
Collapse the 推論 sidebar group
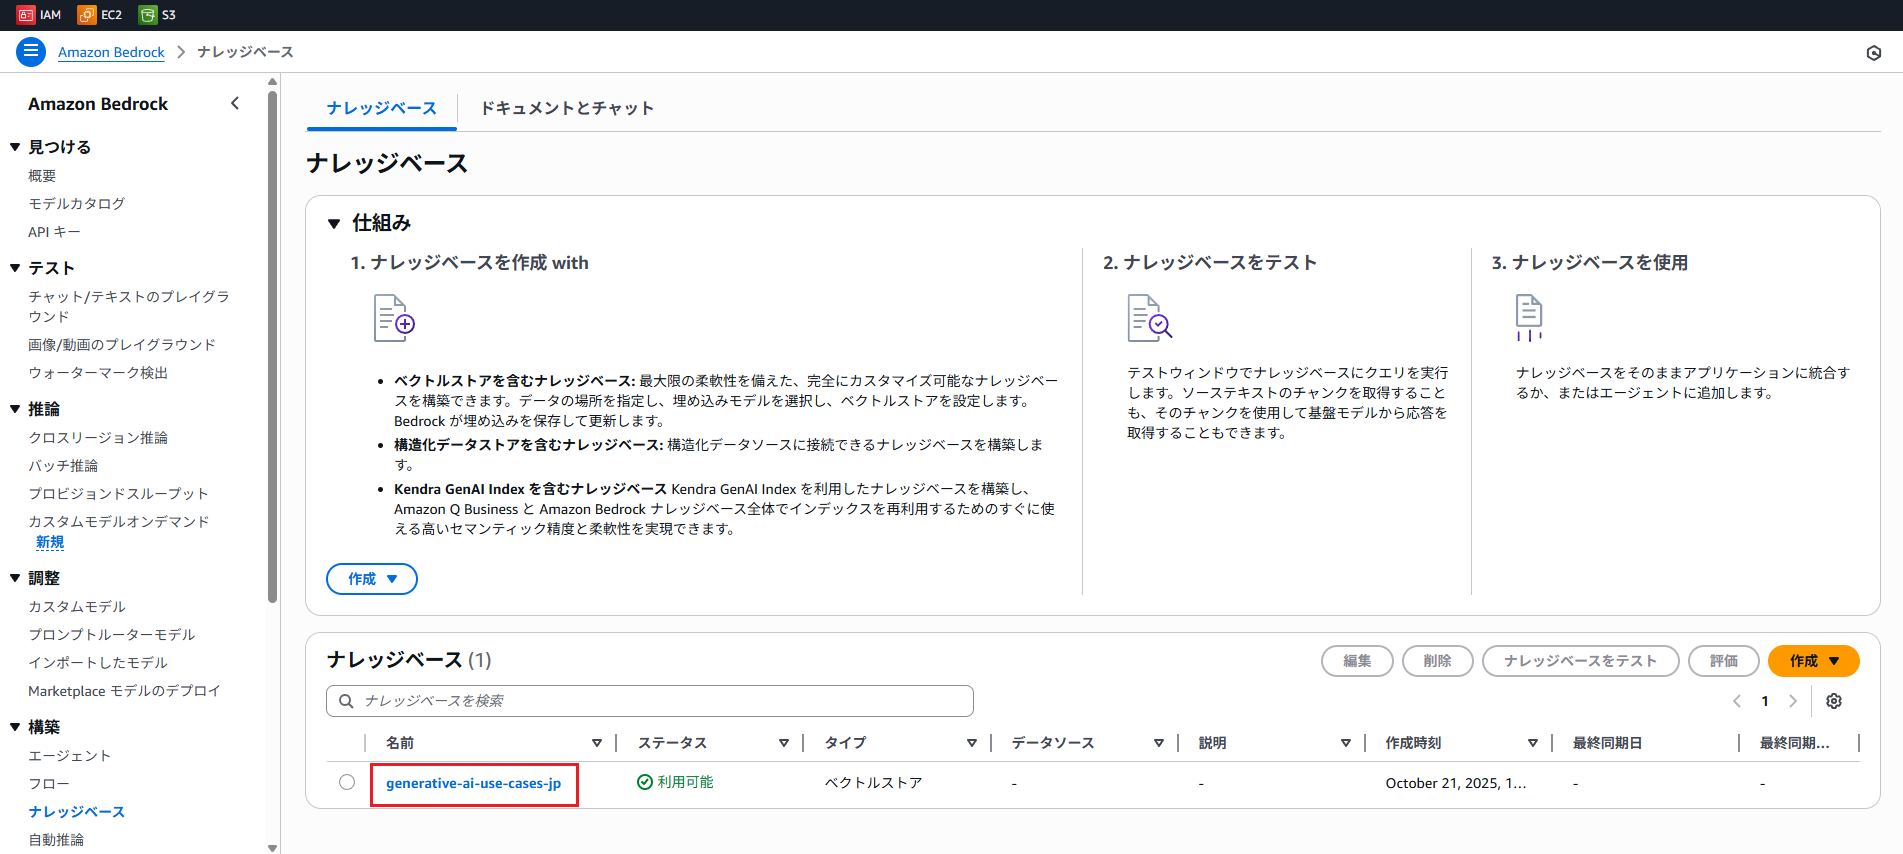click(15, 409)
